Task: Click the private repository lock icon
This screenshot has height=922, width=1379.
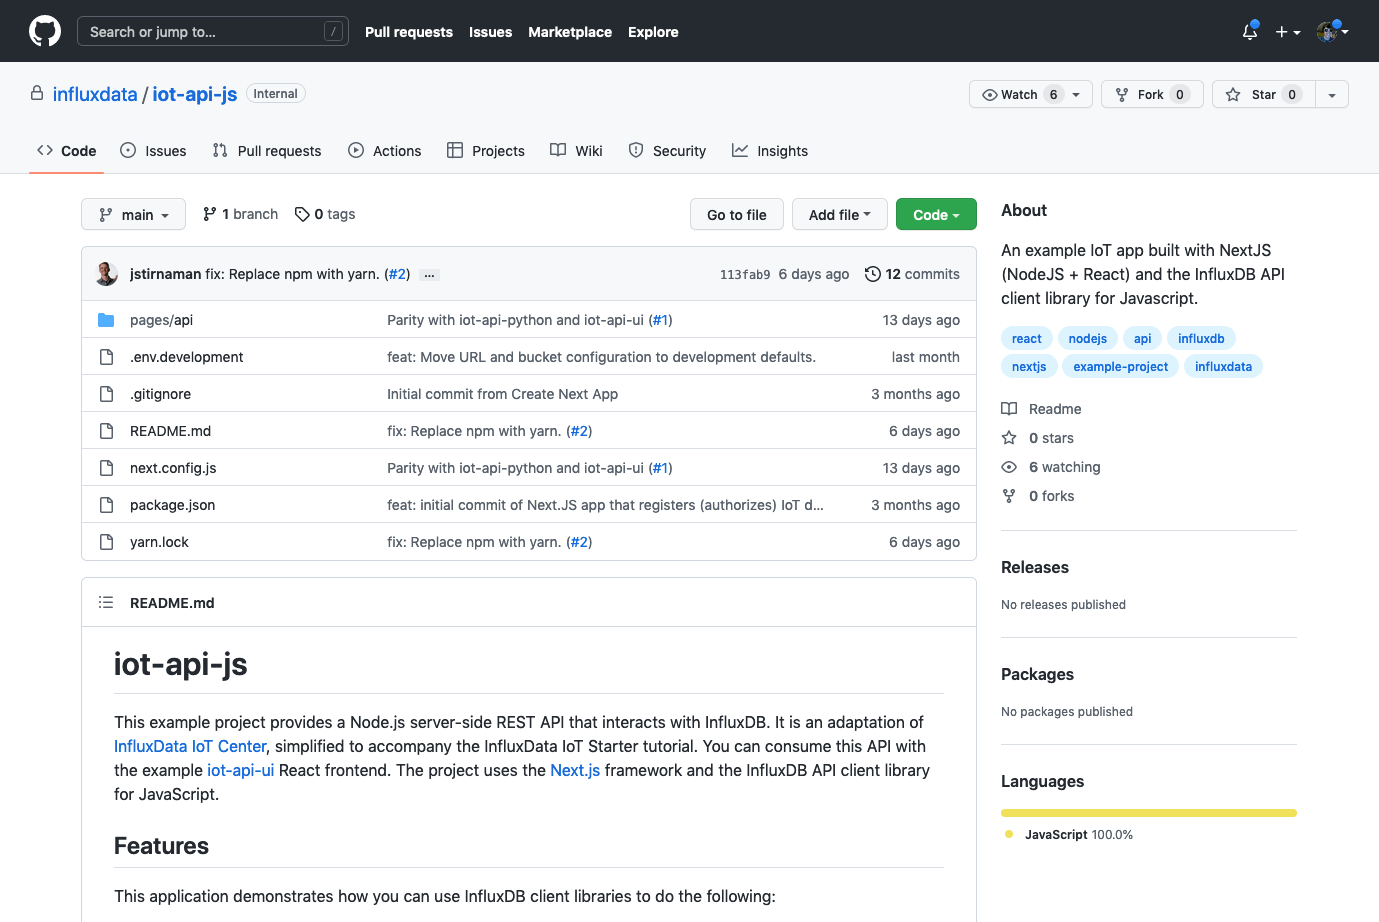Action: click(x=37, y=93)
